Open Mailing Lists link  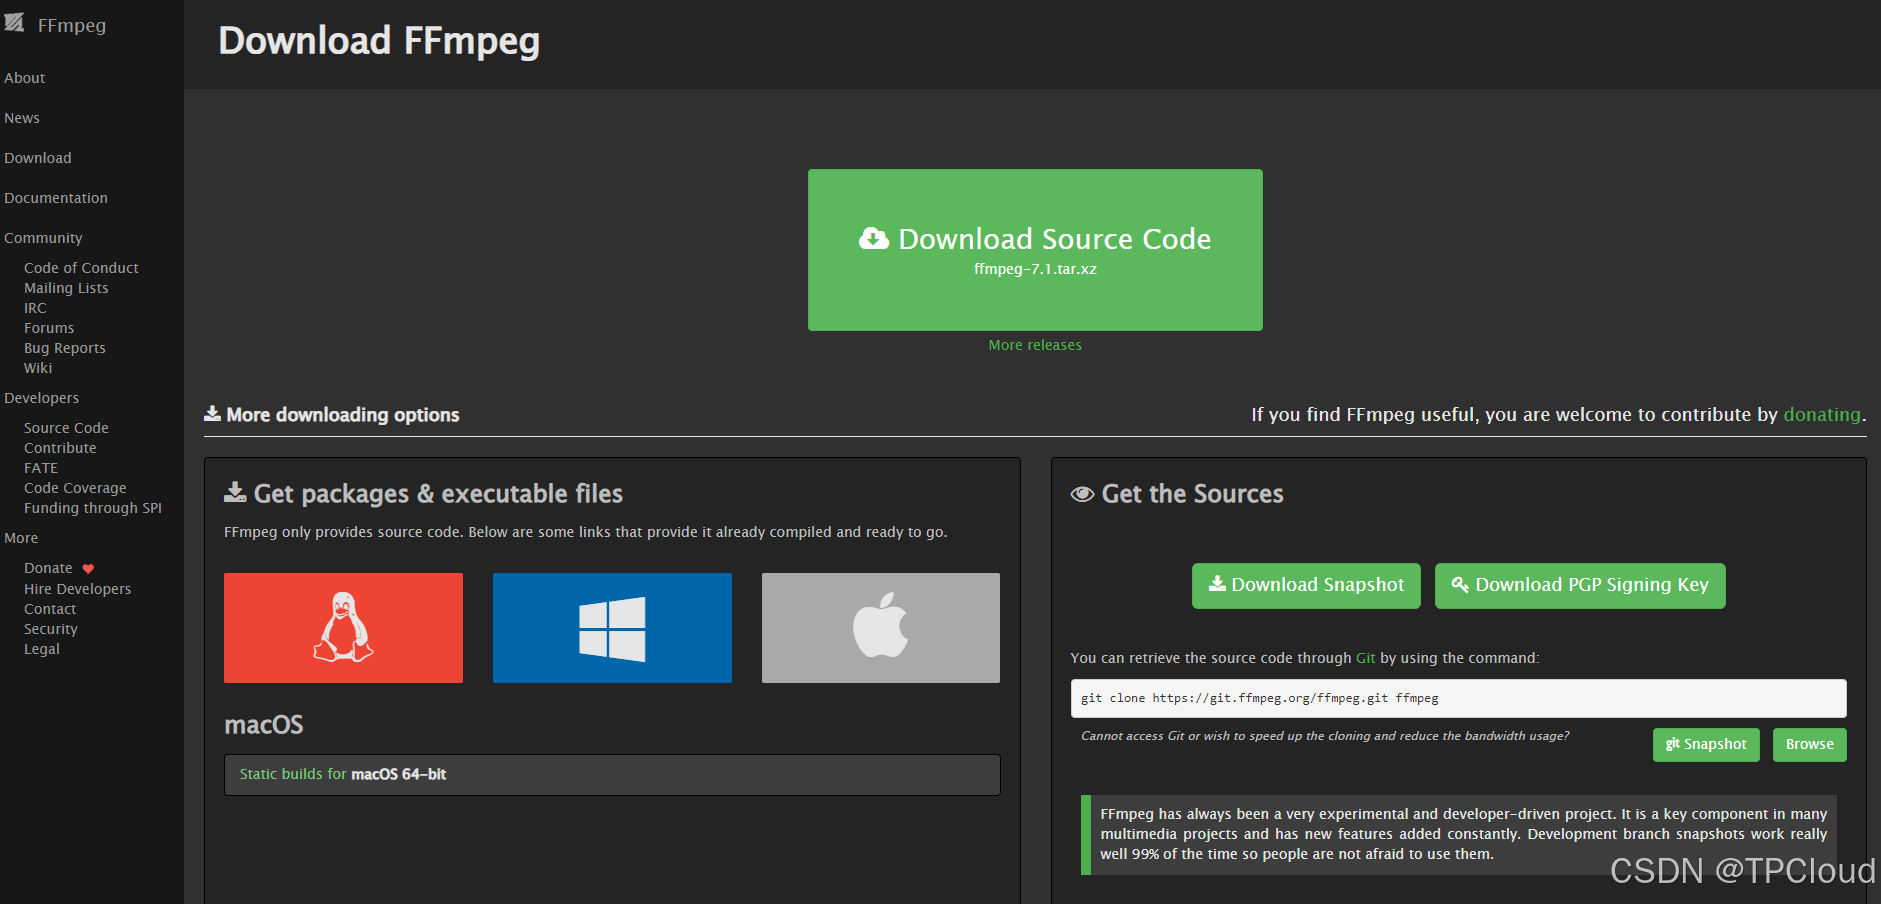(66, 288)
